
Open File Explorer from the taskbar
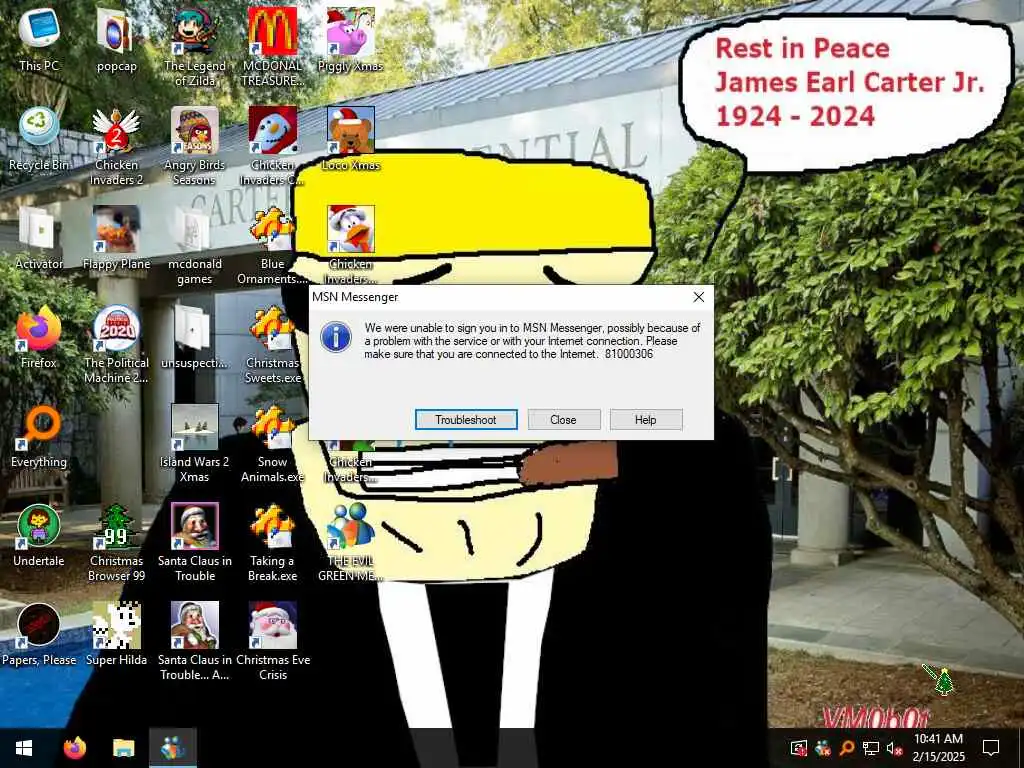coord(123,748)
